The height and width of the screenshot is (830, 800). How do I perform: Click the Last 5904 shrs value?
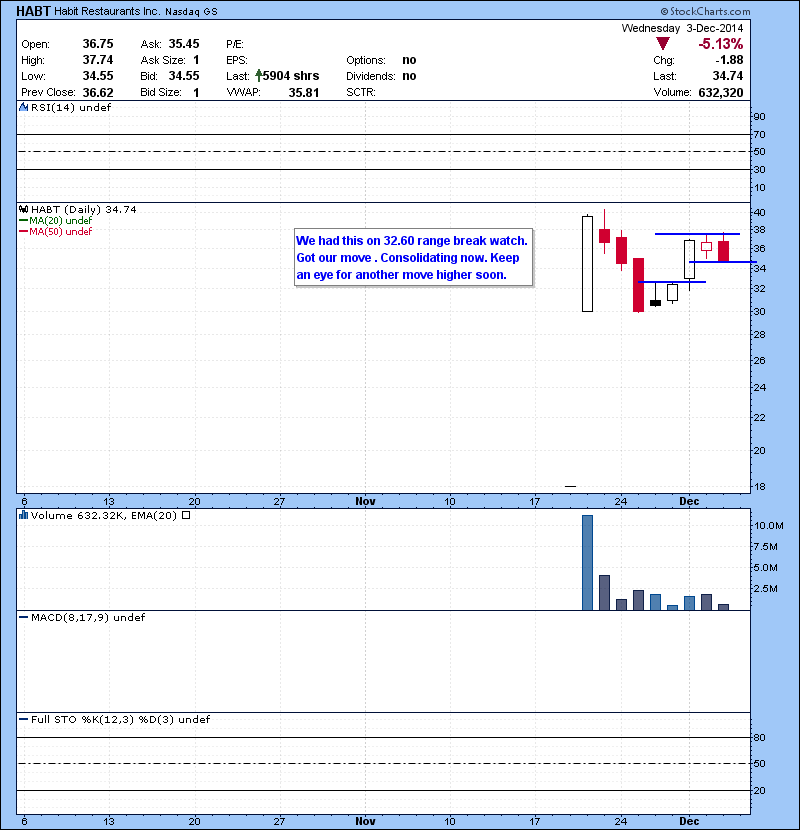click(x=291, y=76)
